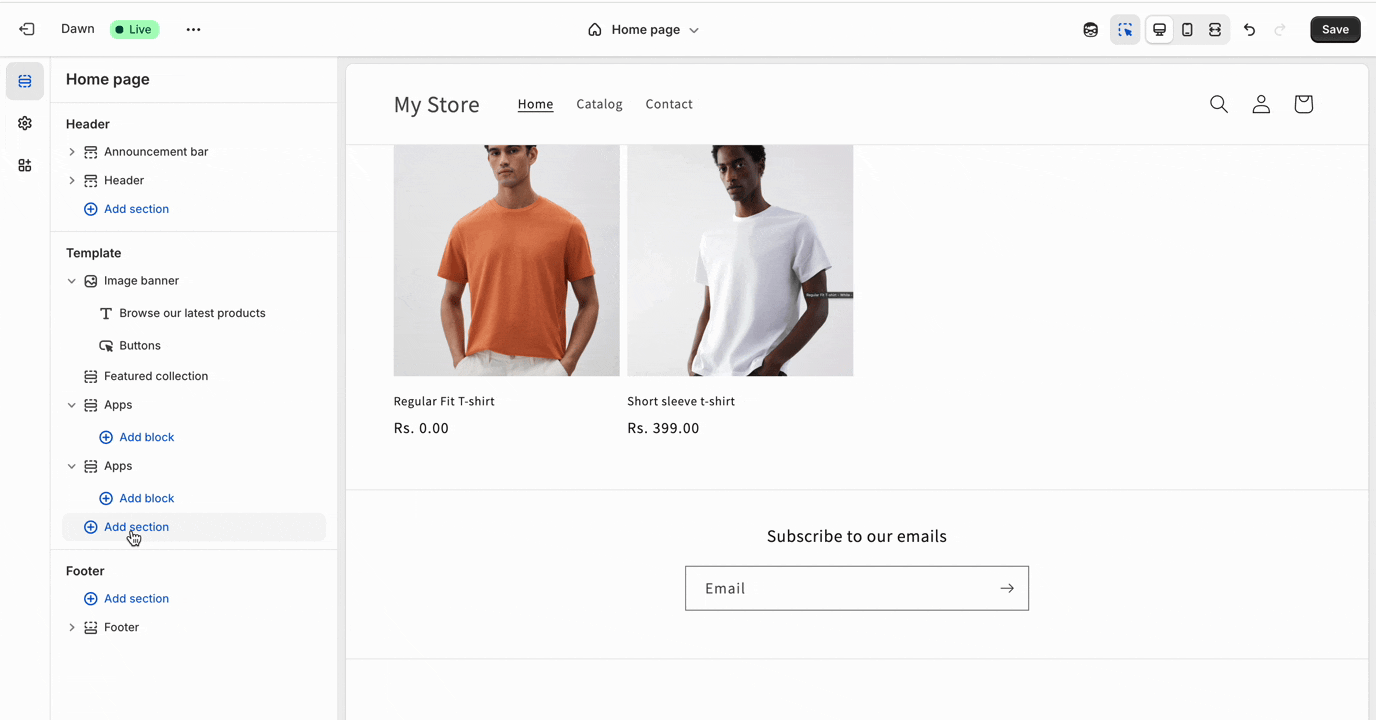Open the App embeds panel

[x=24, y=165]
